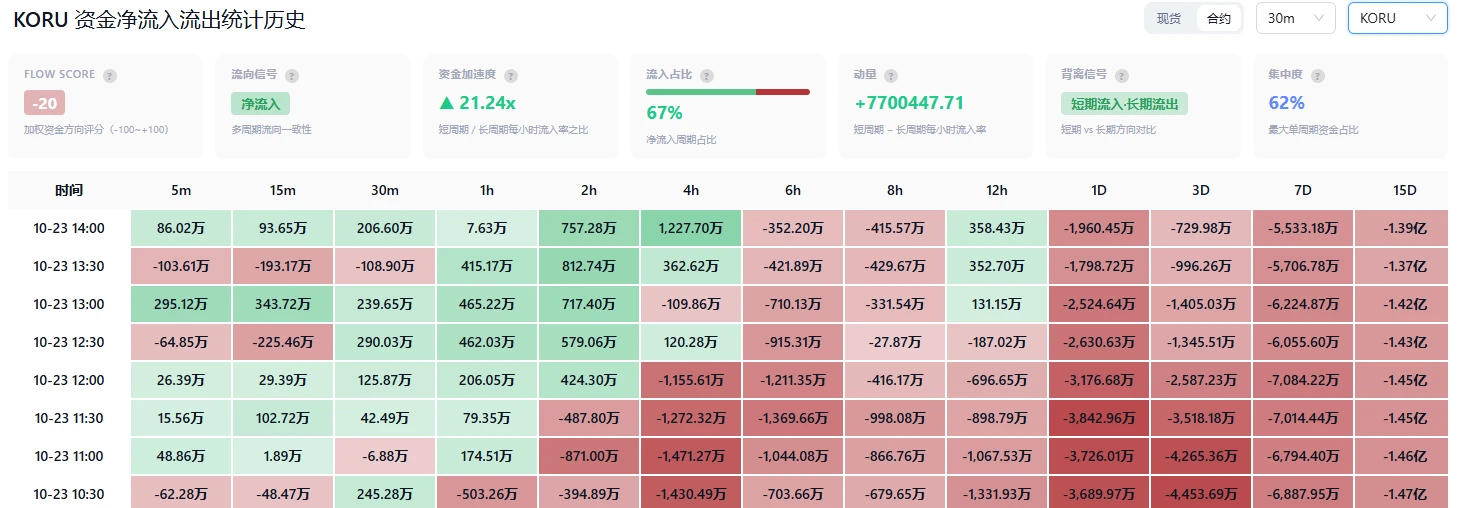Click the 1D column header

pyautogui.click(x=1099, y=190)
